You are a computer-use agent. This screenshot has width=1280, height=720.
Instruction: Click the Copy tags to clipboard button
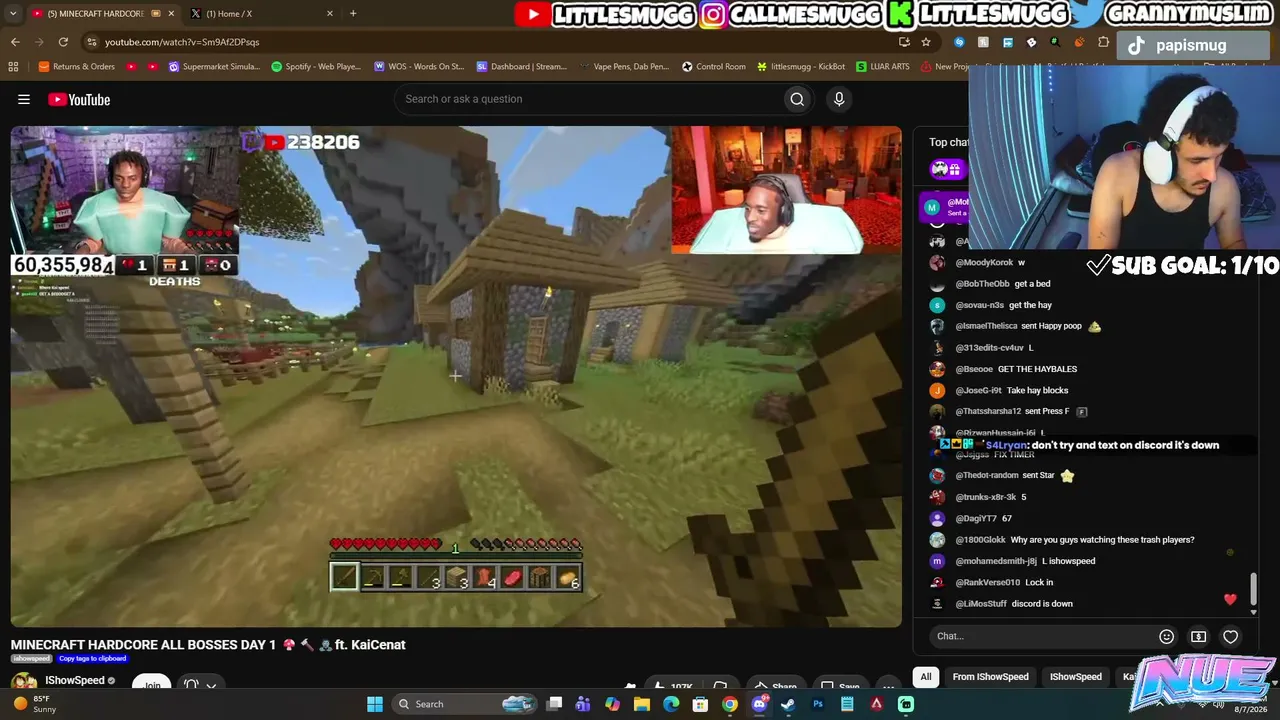click(92, 659)
